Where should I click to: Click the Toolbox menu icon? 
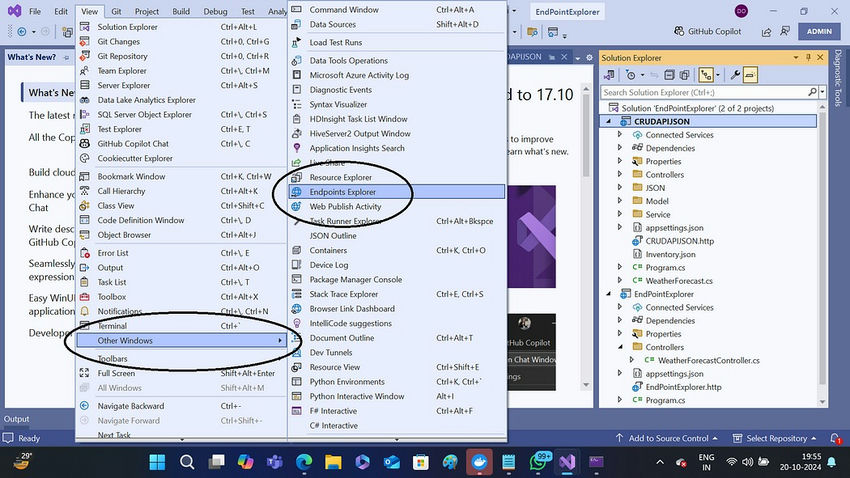tap(85, 297)
